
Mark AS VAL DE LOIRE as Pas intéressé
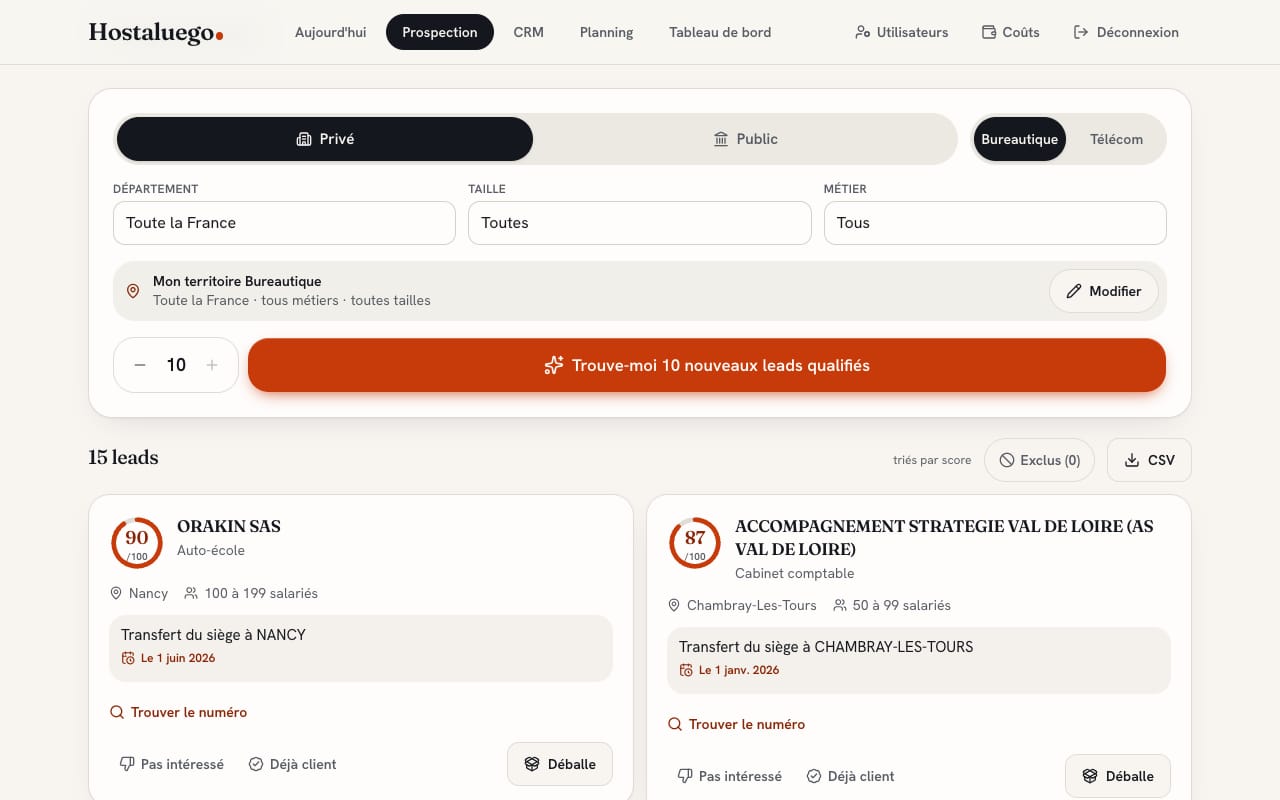tap(730, 776)
